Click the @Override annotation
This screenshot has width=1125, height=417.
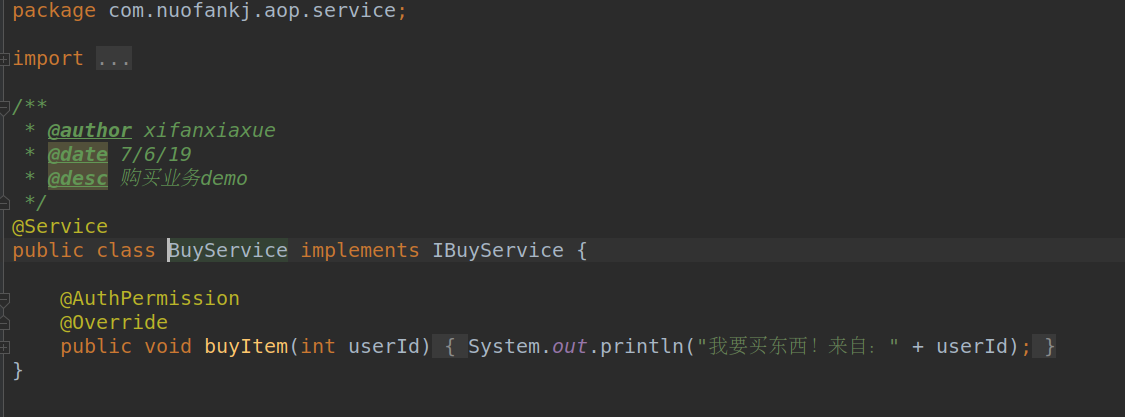click(x=114, y=323)
